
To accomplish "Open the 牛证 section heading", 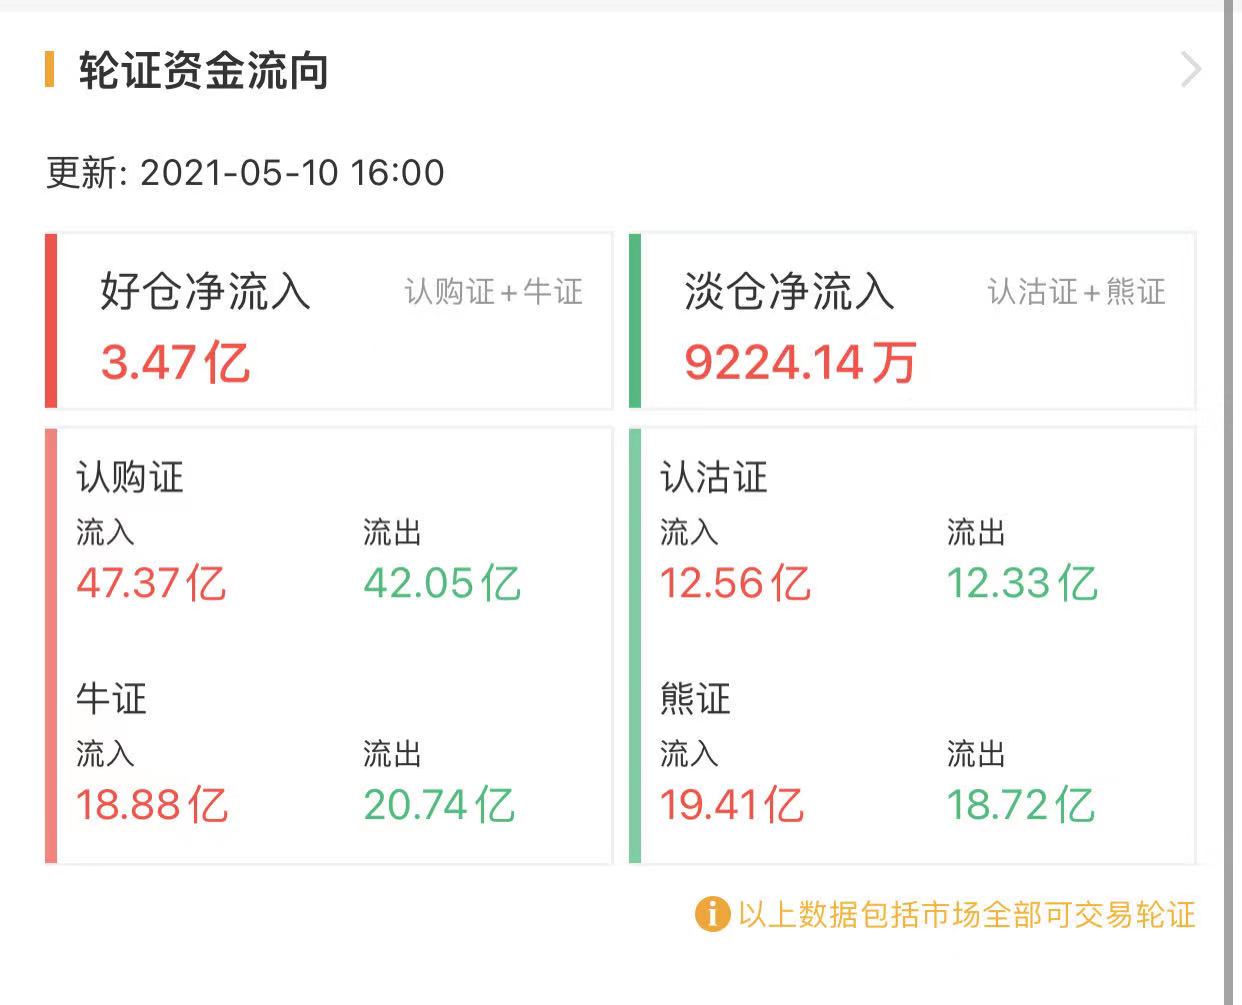I will click(x=111, y=698).
